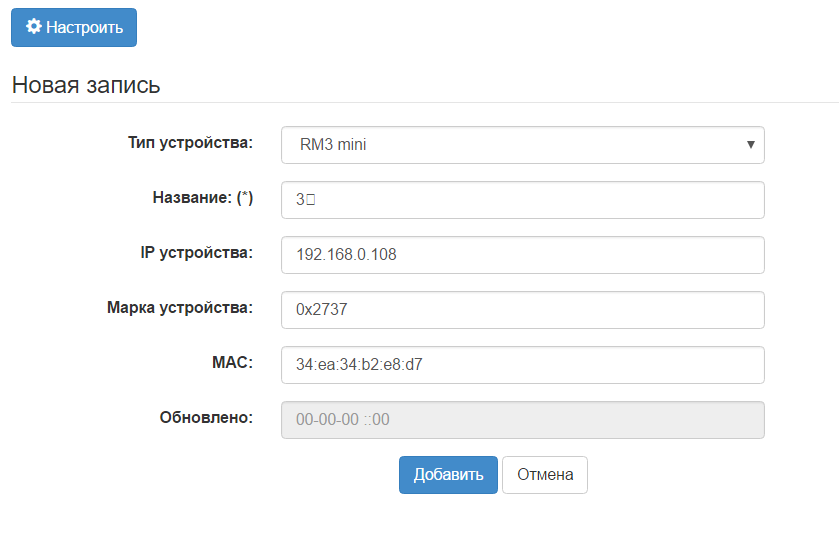Click the Тип устройства label
The width and height of the screenshot is (839, 536).
190,142
